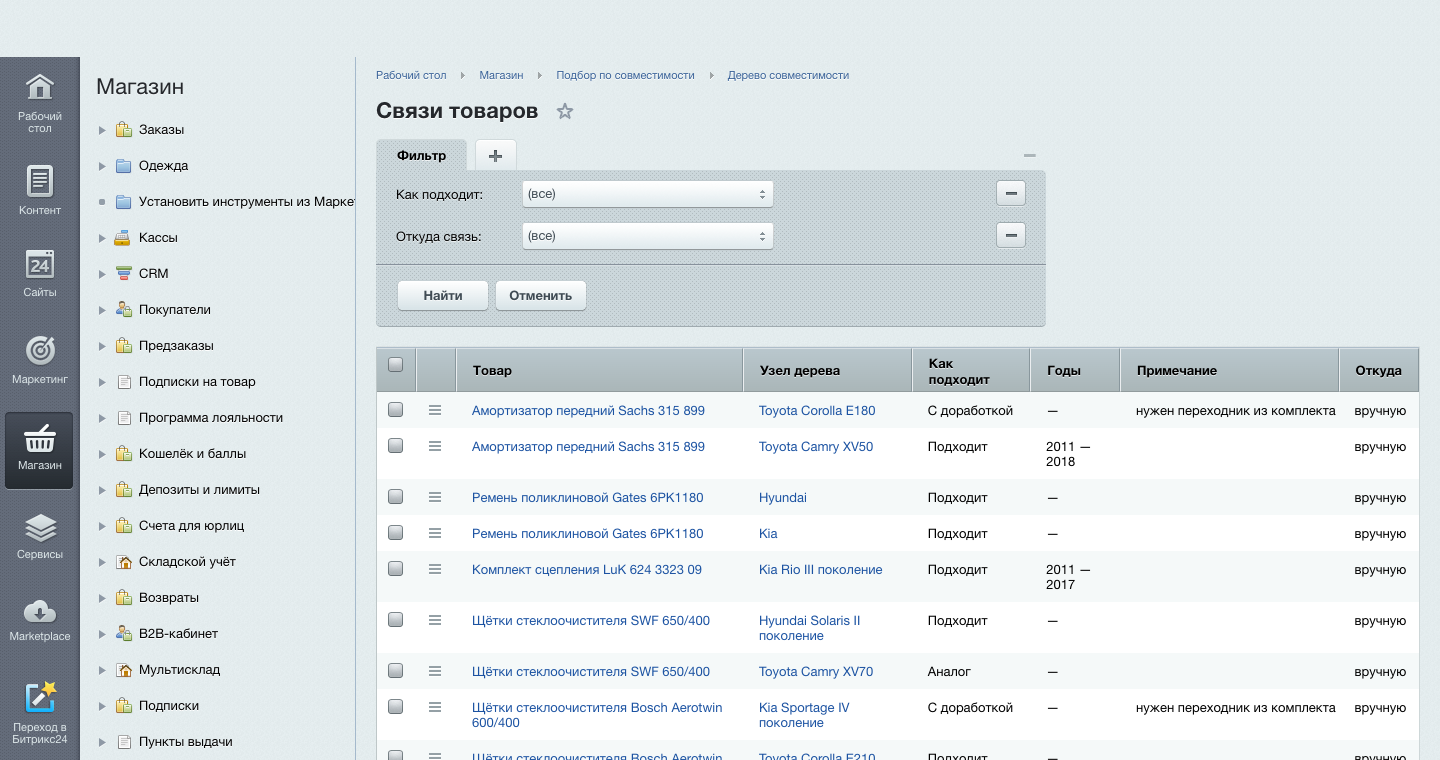Screen dimensions: 1440x760
Task: Go to Сайты section icon
Action: pyautogui.click(x=40, y=273)
